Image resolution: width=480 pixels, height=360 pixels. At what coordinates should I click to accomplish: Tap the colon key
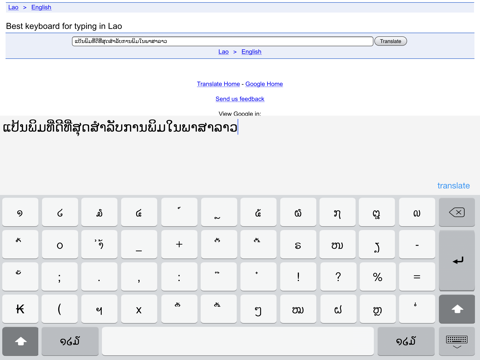pos(179,277)
